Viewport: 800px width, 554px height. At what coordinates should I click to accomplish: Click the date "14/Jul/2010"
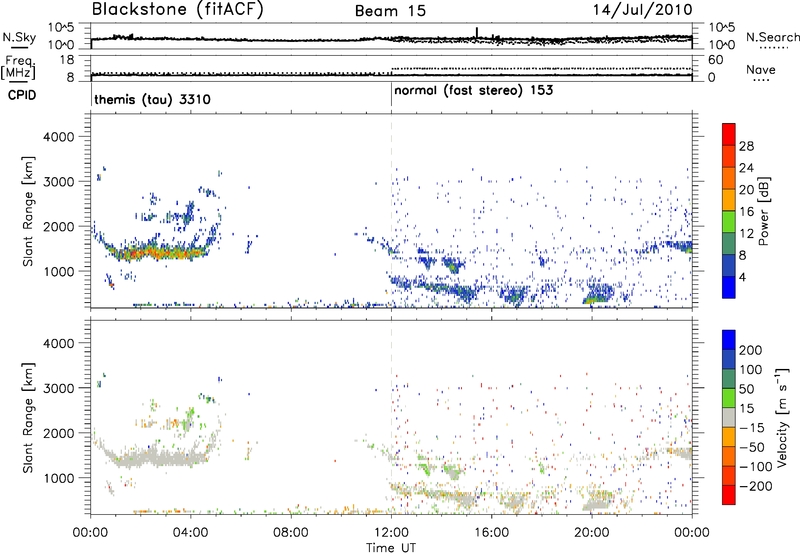tap(643, 10)
